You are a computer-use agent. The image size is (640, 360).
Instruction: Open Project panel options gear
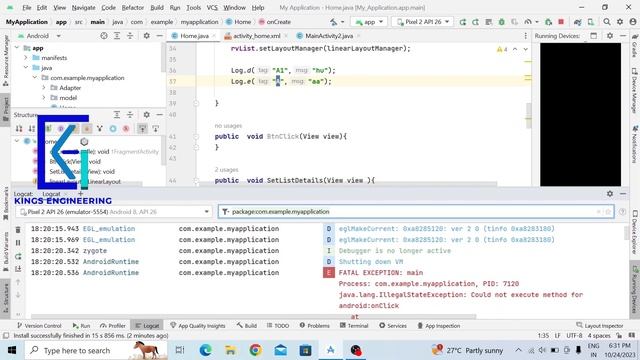147,36
